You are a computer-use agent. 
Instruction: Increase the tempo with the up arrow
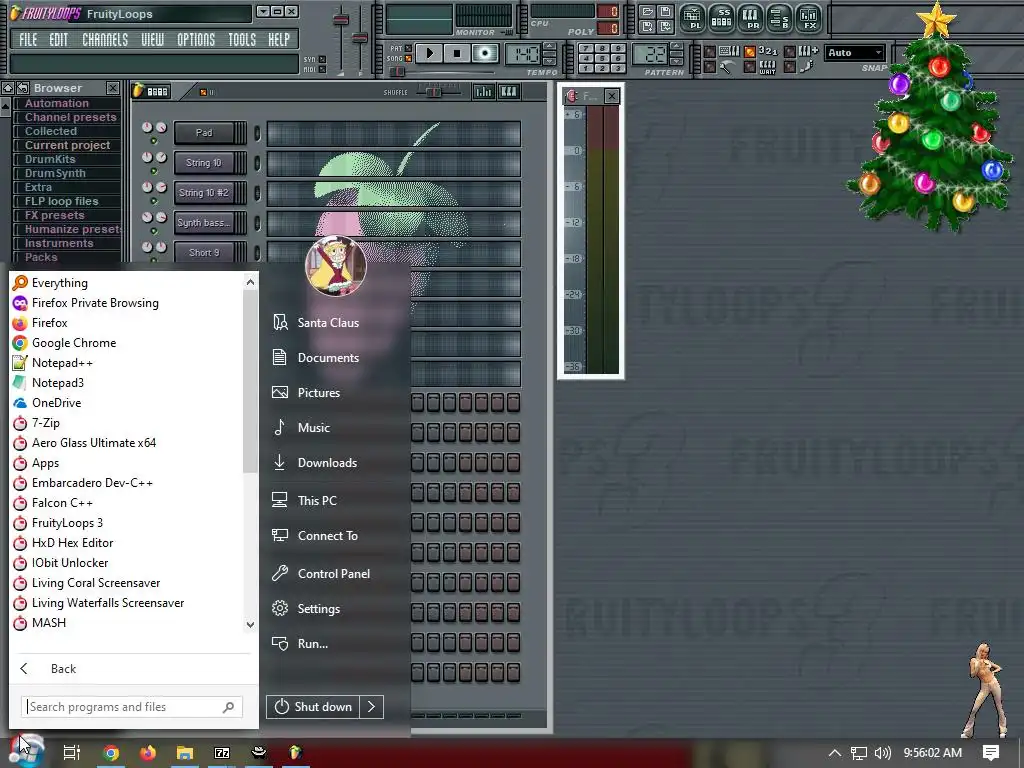[x=550, y=47]
